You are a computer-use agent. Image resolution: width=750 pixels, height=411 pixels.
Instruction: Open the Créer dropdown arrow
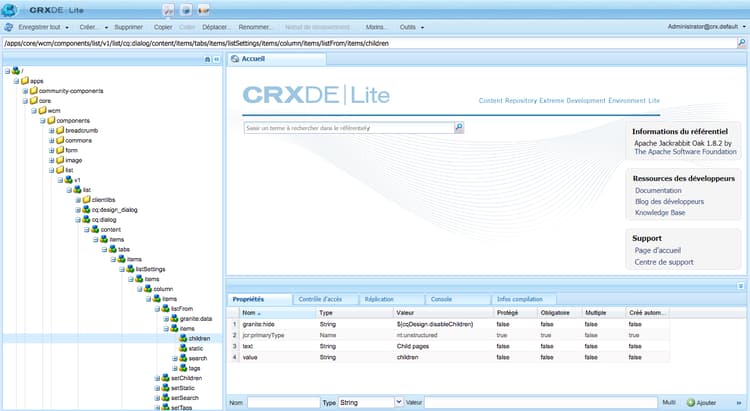coord(106,28)
